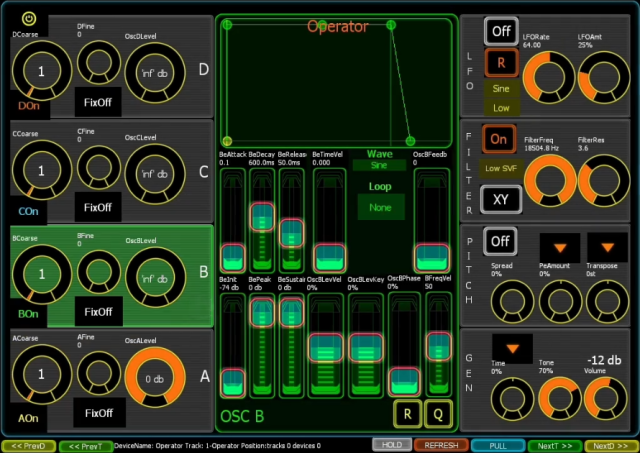Click the DCoarse knob
Image resolution: width=640 pixels, height=453 pixels.
click(41, 71)
